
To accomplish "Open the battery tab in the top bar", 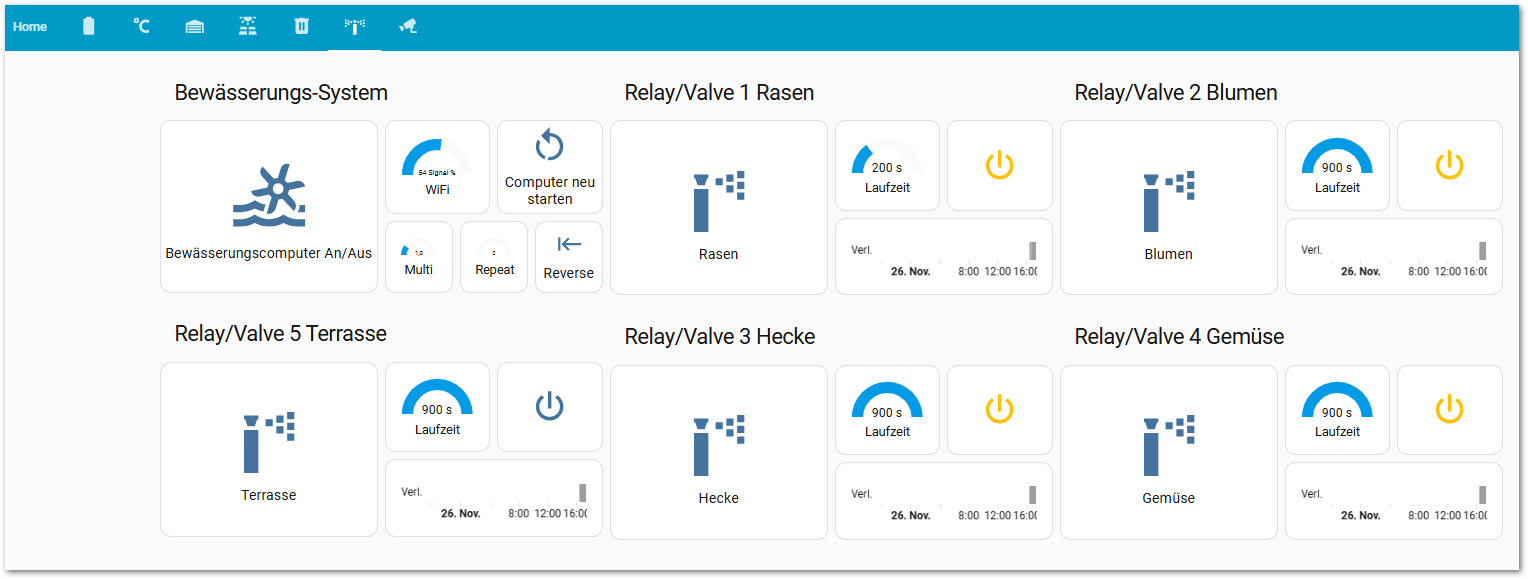I will (x=89, y=26).
